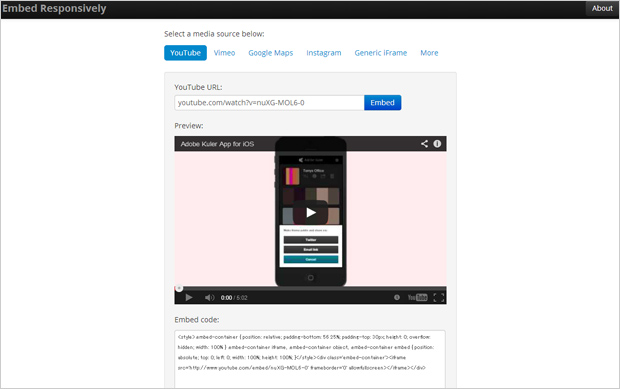The height and width of the screenshot is (389, 620).
Task: Open the More media sources tab
Action: point(429,53)
